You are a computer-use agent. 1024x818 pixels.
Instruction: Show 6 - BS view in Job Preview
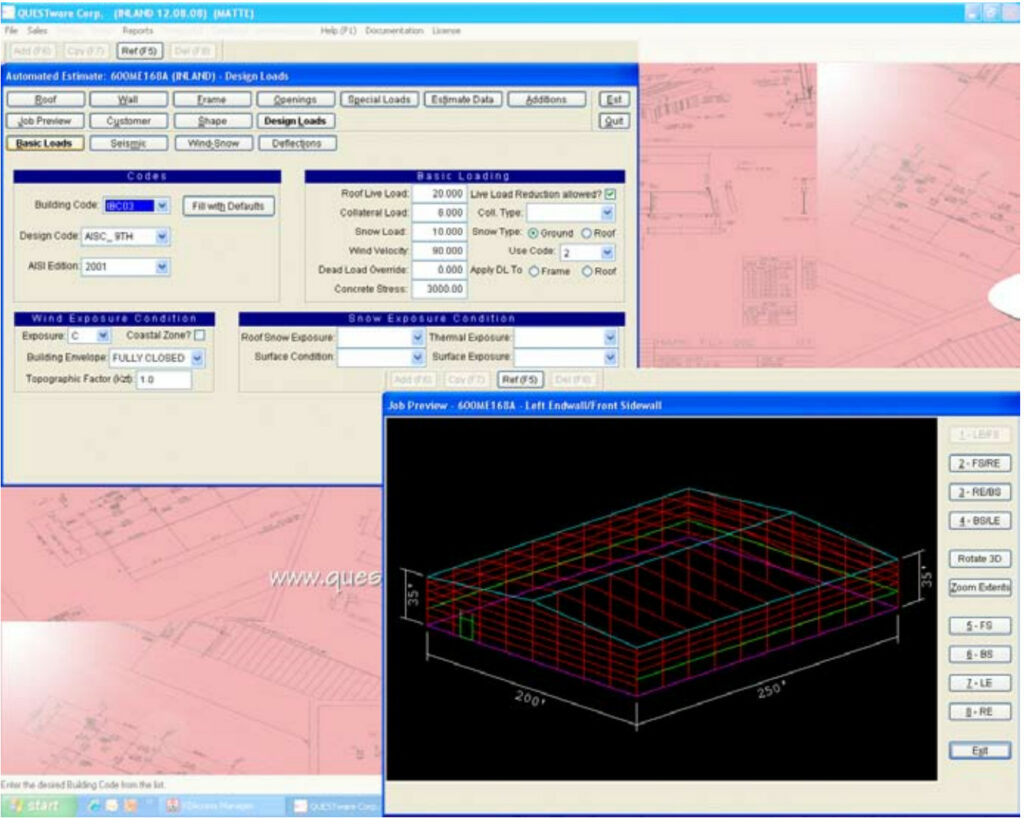pyautogui.click(x=980, y=654)
